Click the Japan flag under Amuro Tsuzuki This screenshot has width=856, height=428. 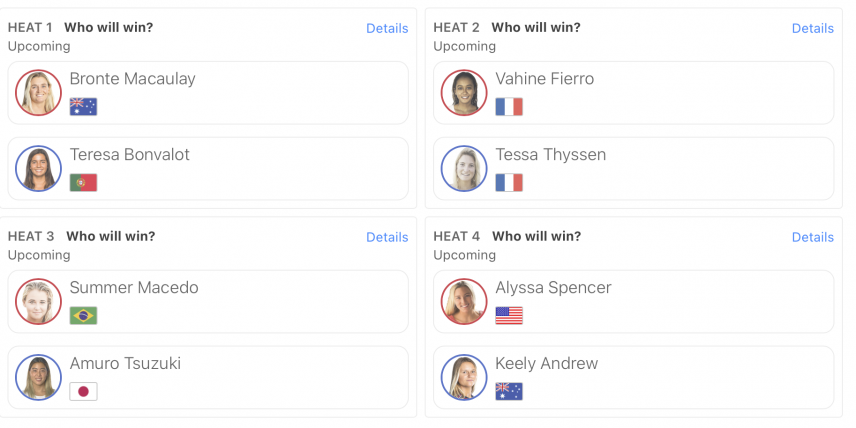point(84,391)
